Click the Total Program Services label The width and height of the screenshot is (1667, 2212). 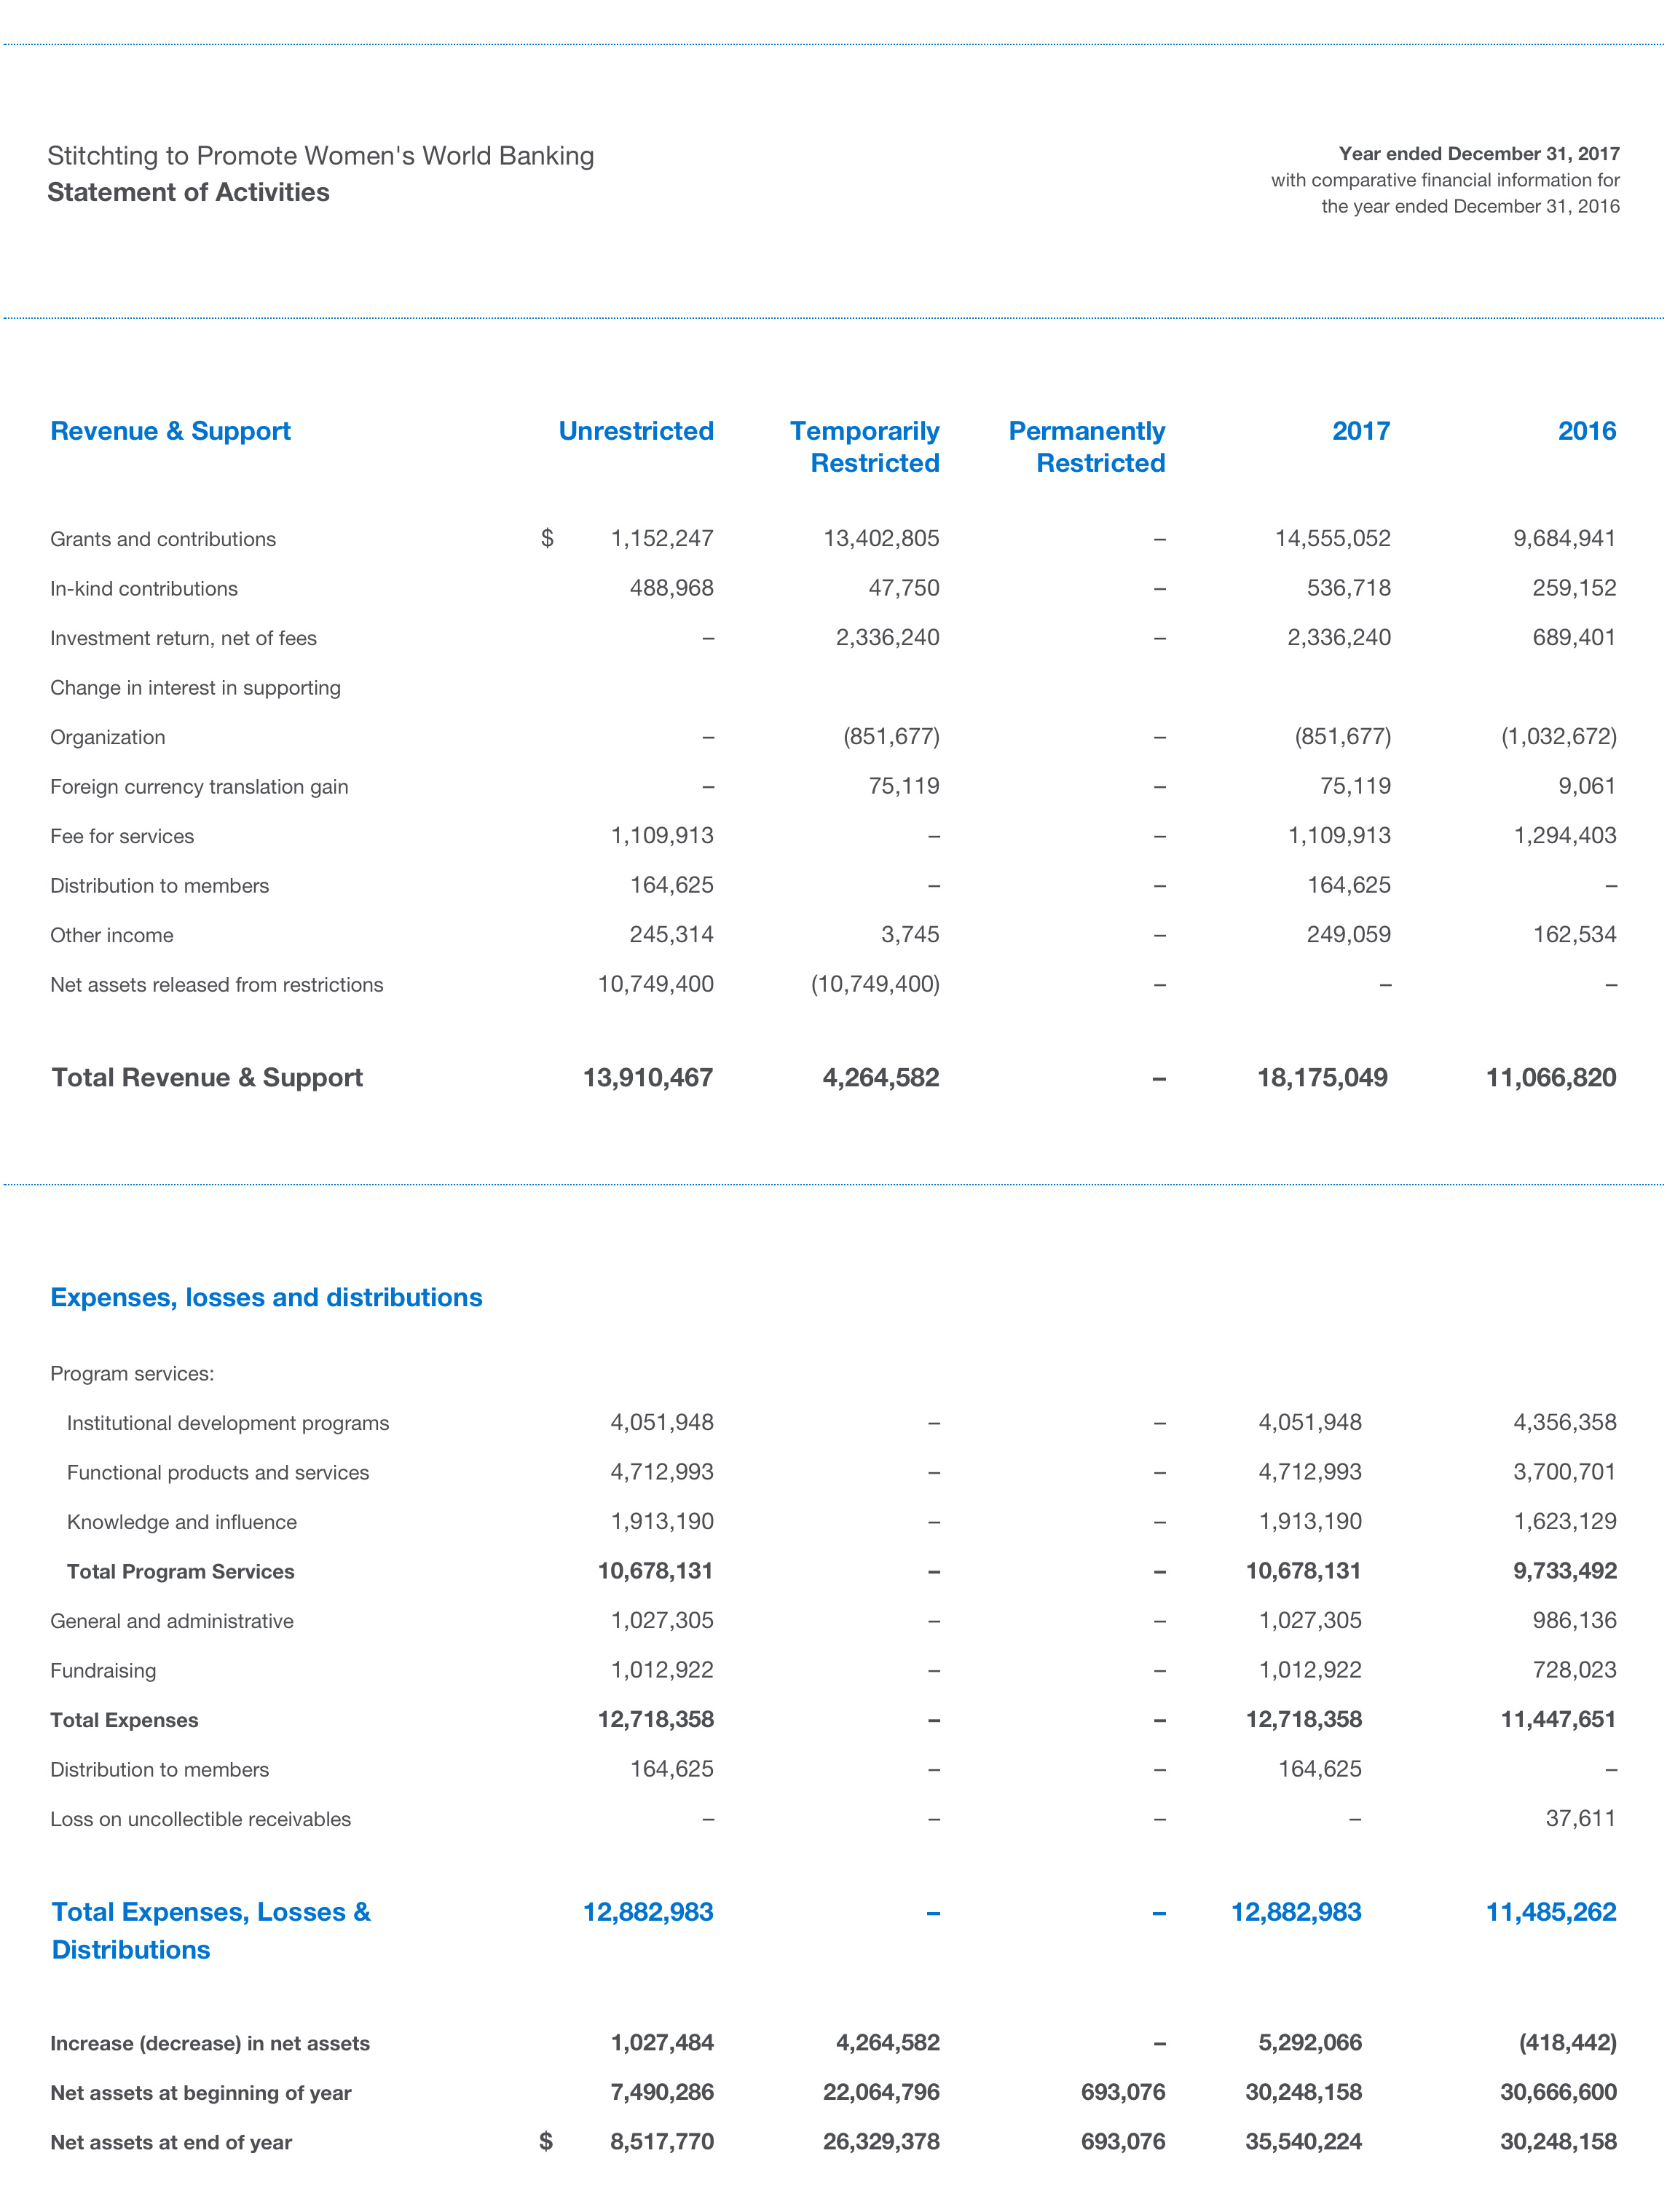pyautogui.click(x=180, y=1571)
